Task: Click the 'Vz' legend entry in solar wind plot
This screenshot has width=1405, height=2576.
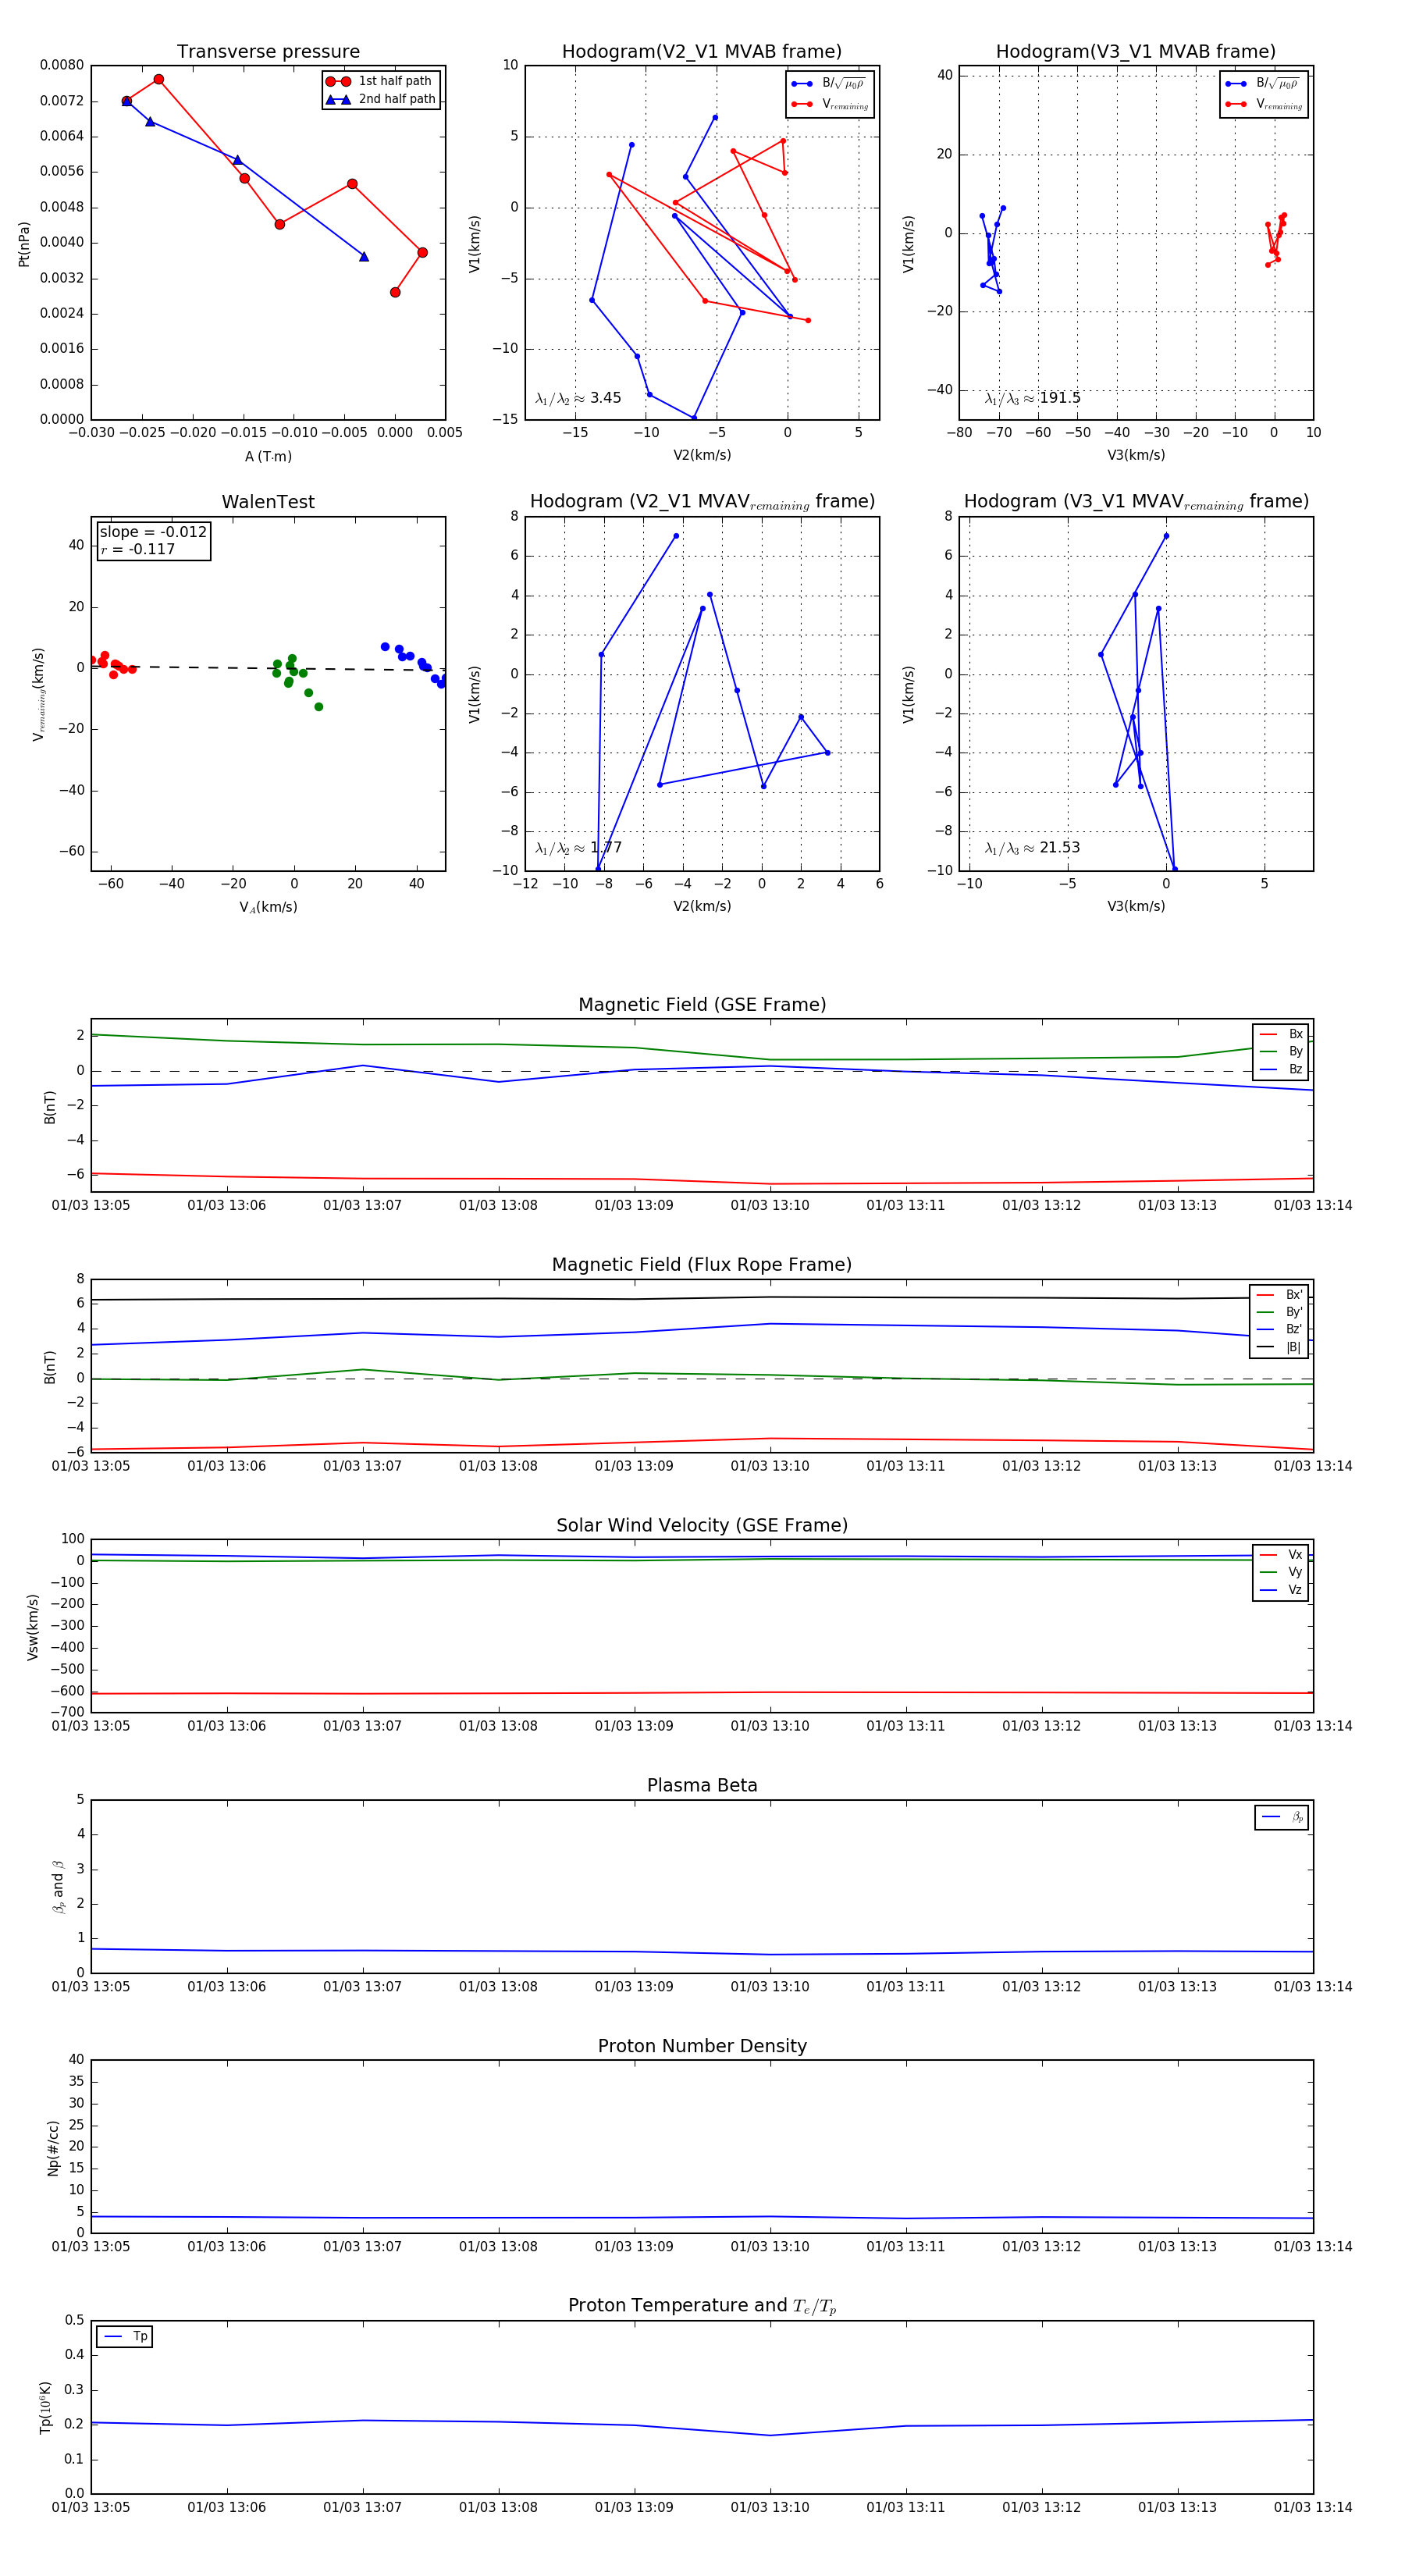Action: (x=1281, y=1590)
